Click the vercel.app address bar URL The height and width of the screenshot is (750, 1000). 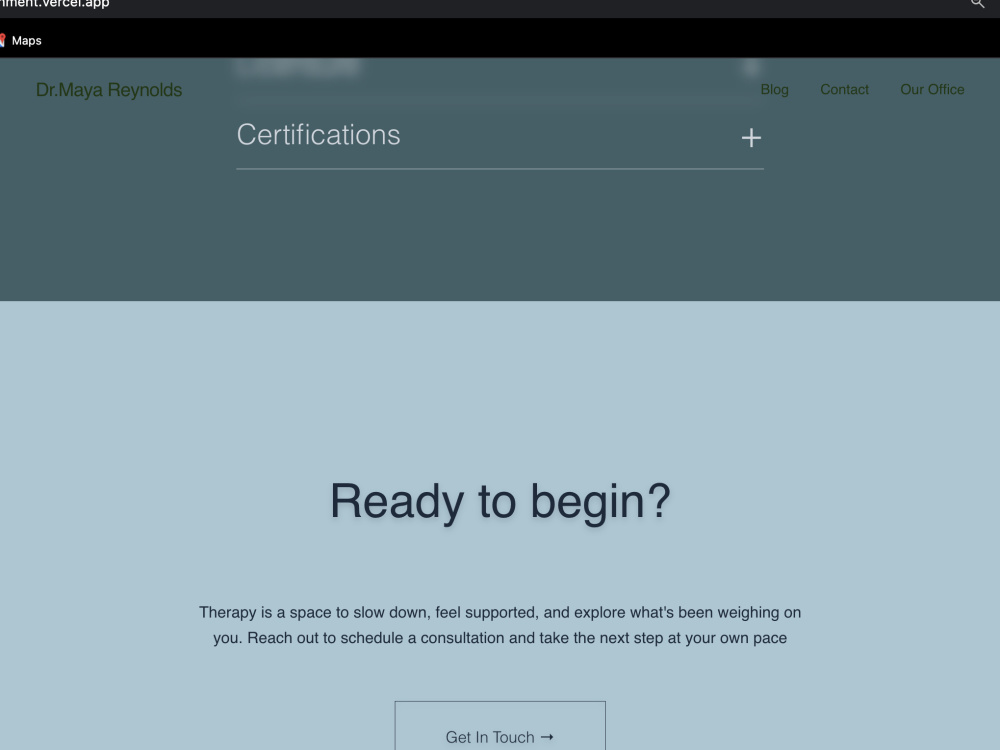[x=55, y=4]
